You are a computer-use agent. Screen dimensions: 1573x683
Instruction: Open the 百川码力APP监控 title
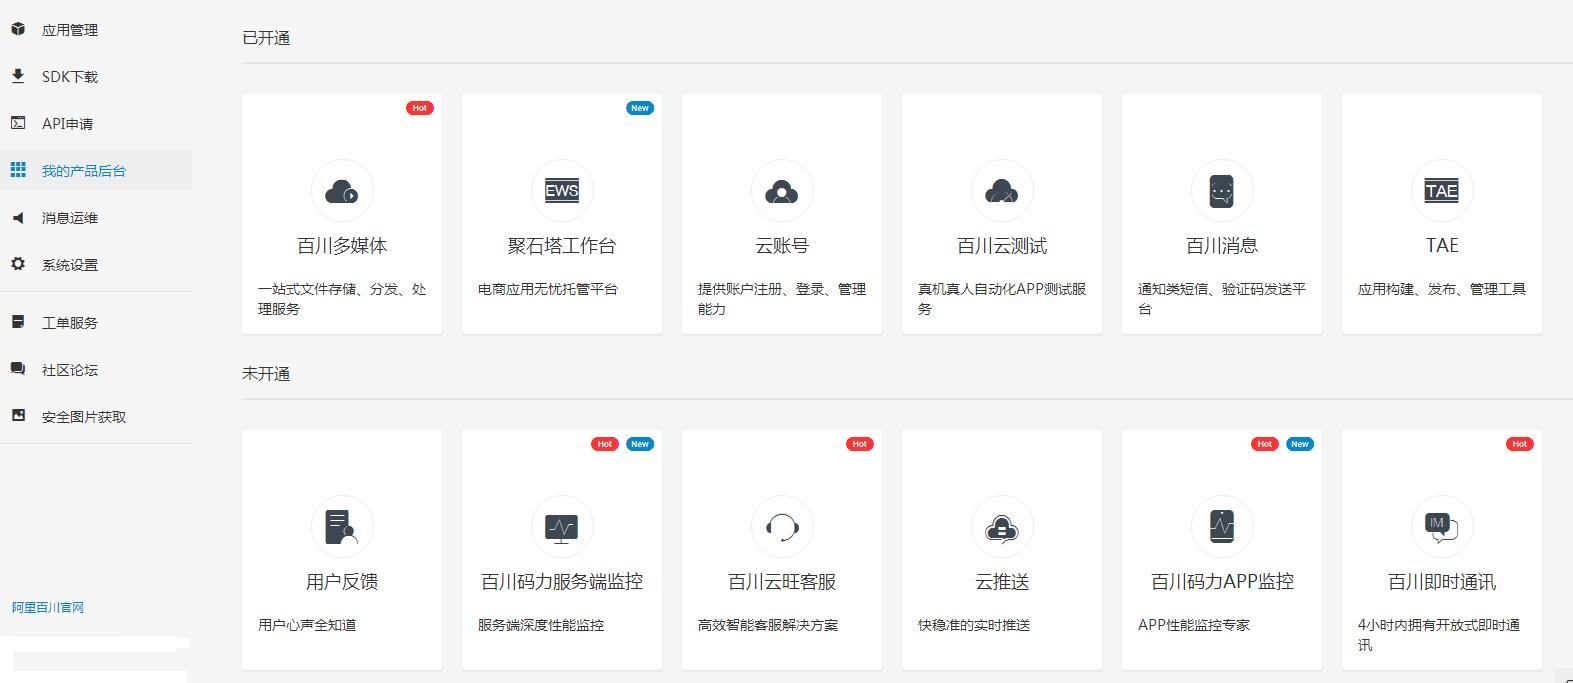tap(1222, 582)
